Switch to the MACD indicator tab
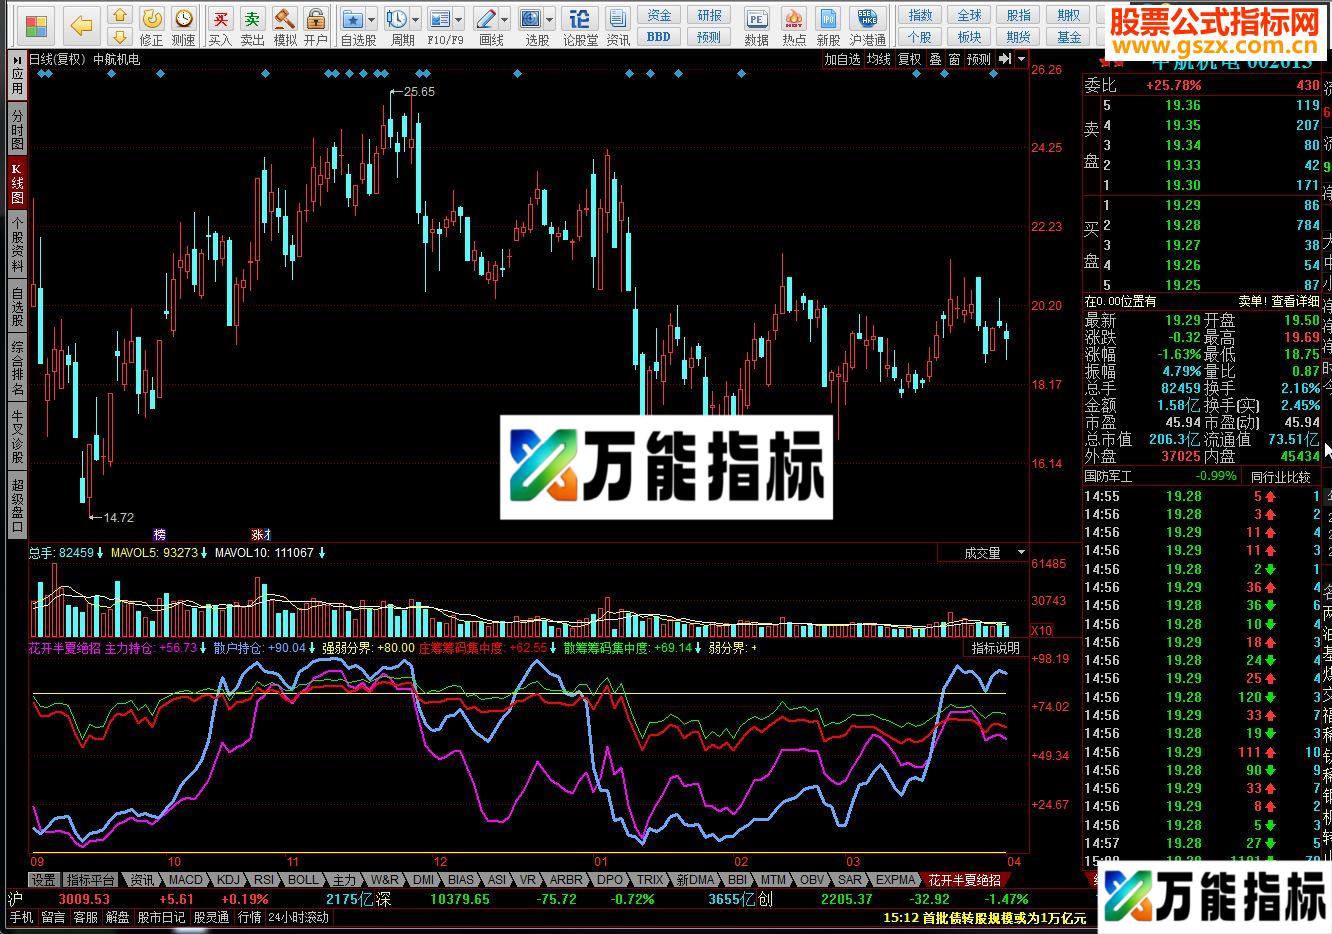 point(186,879)
